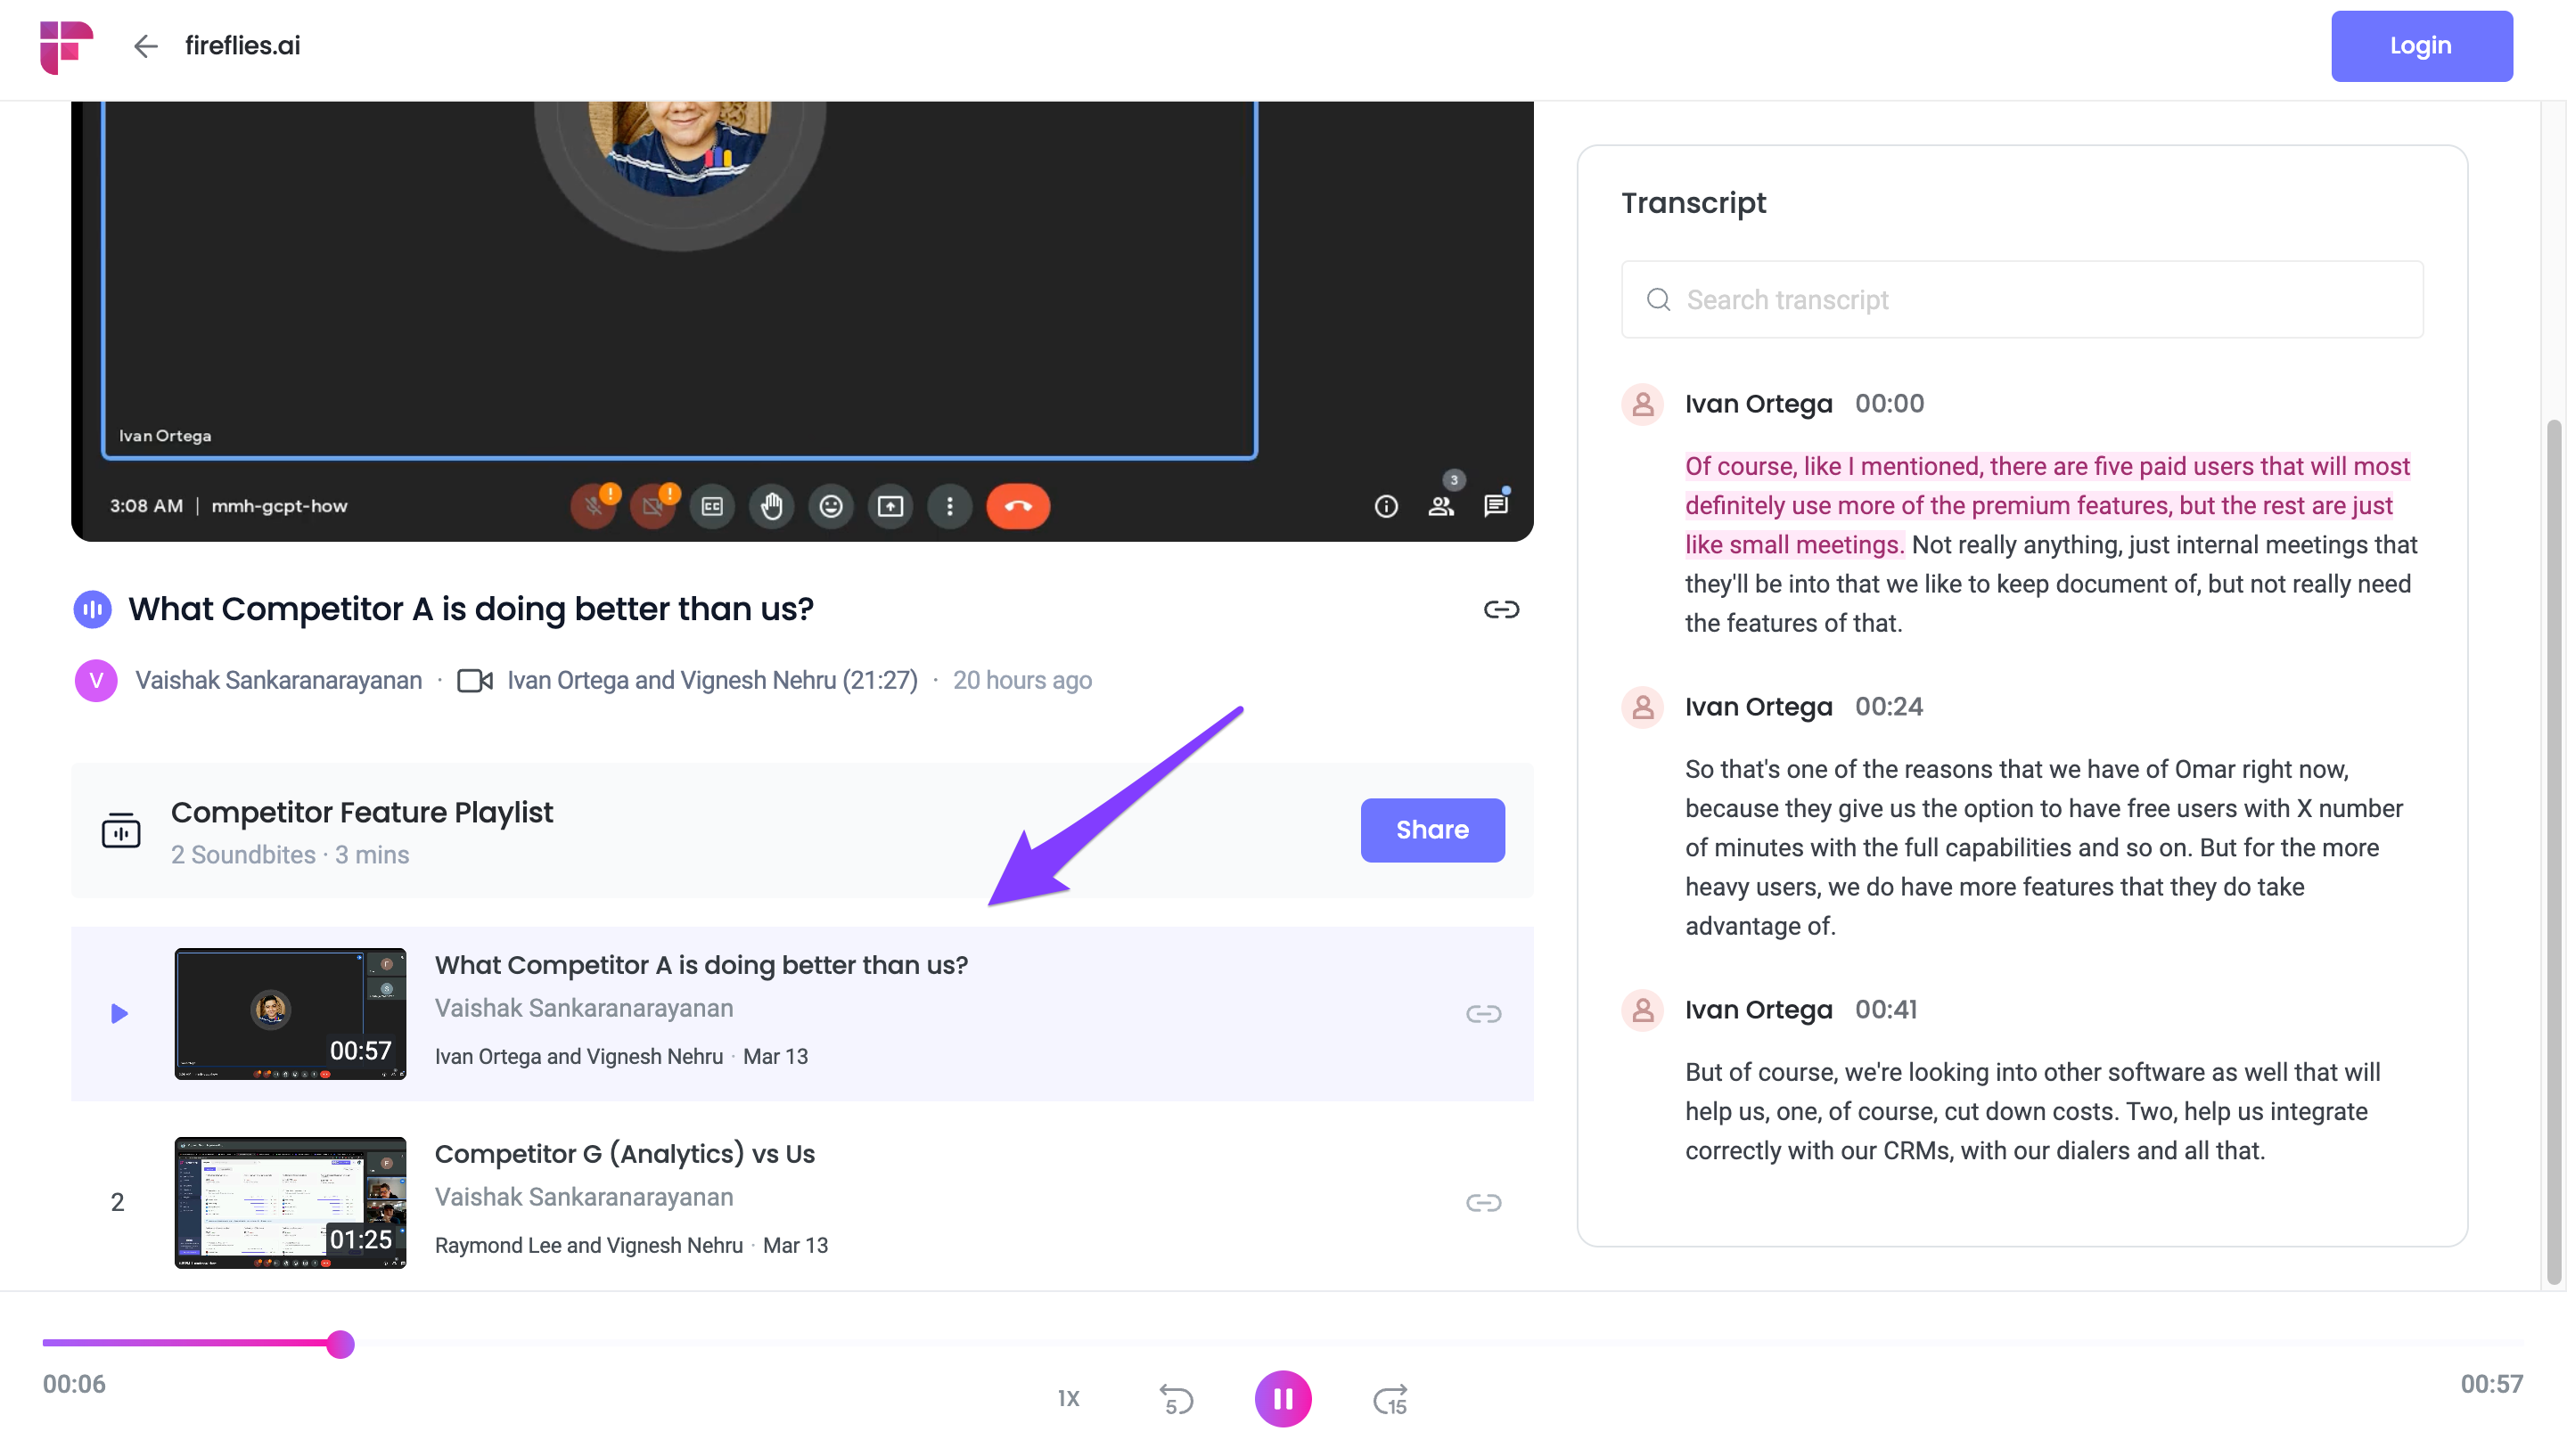
Task: Click 'Raymond Lee and Vignesh Nehru' meeting text
Action: [589, 1246]
